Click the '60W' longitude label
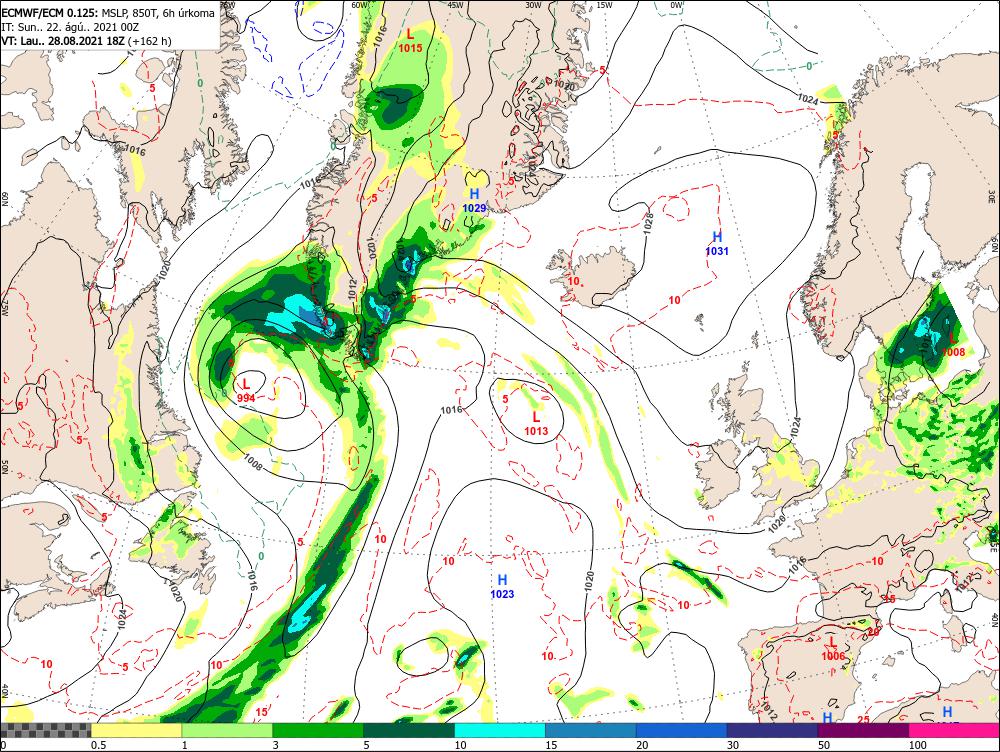Viewport: 1000px width, 752px height. (x=360, y=5)
